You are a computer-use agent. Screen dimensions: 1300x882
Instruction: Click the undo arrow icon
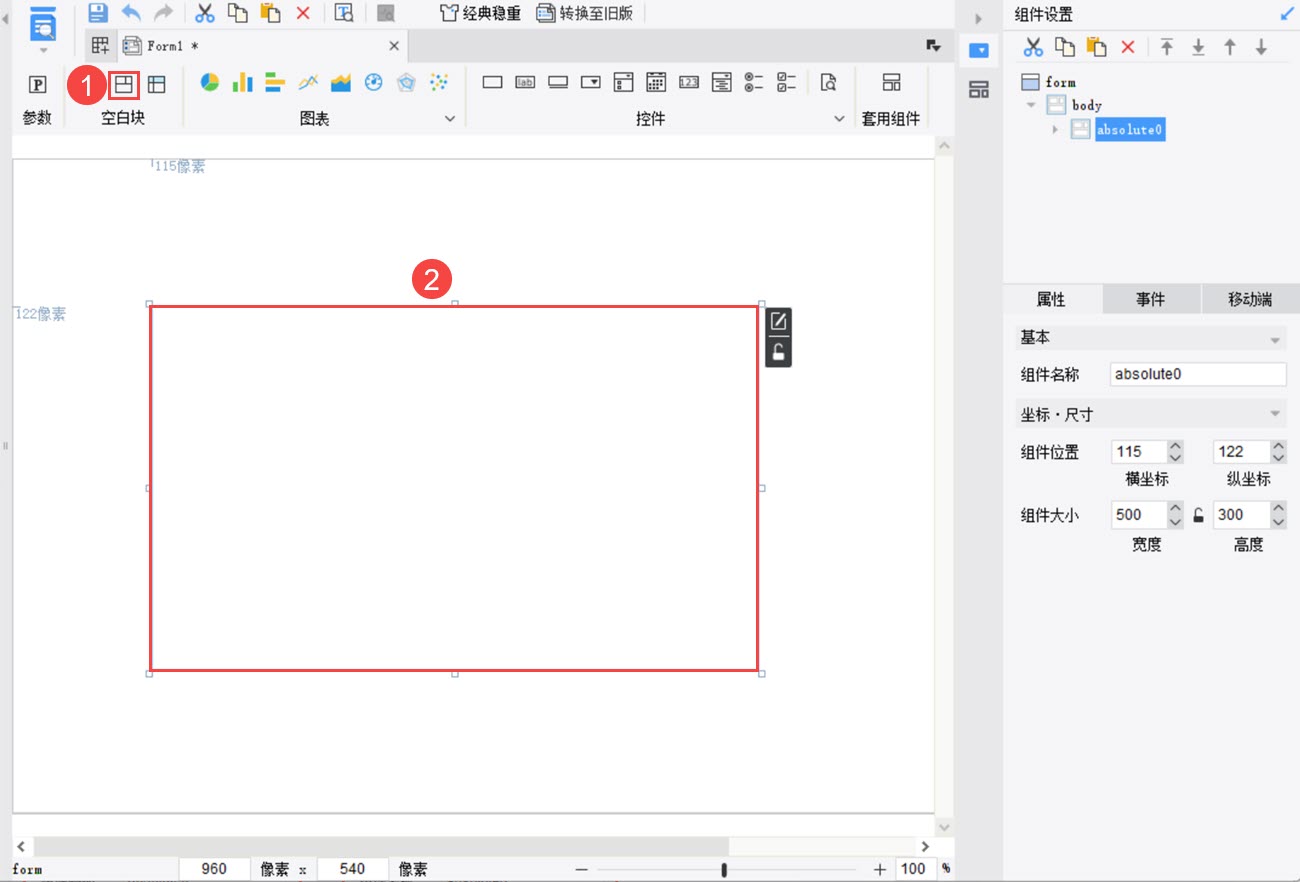tap(131, 13)
